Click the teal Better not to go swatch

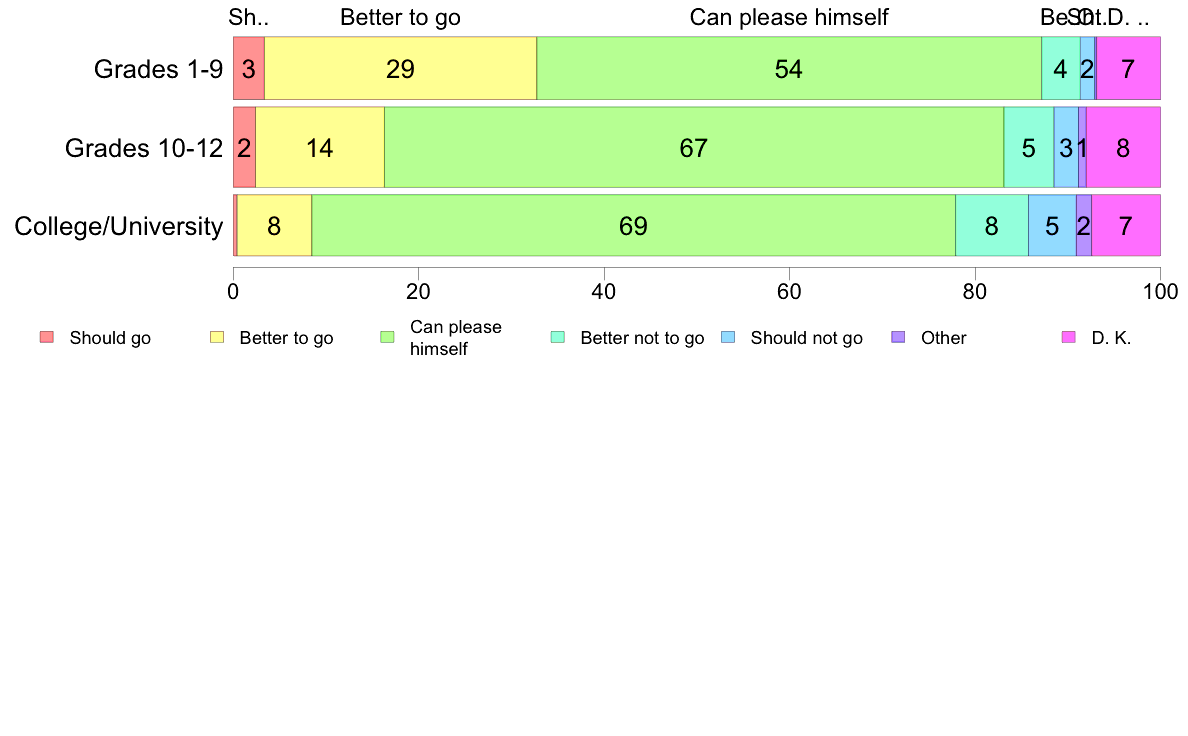coord(558,337)
